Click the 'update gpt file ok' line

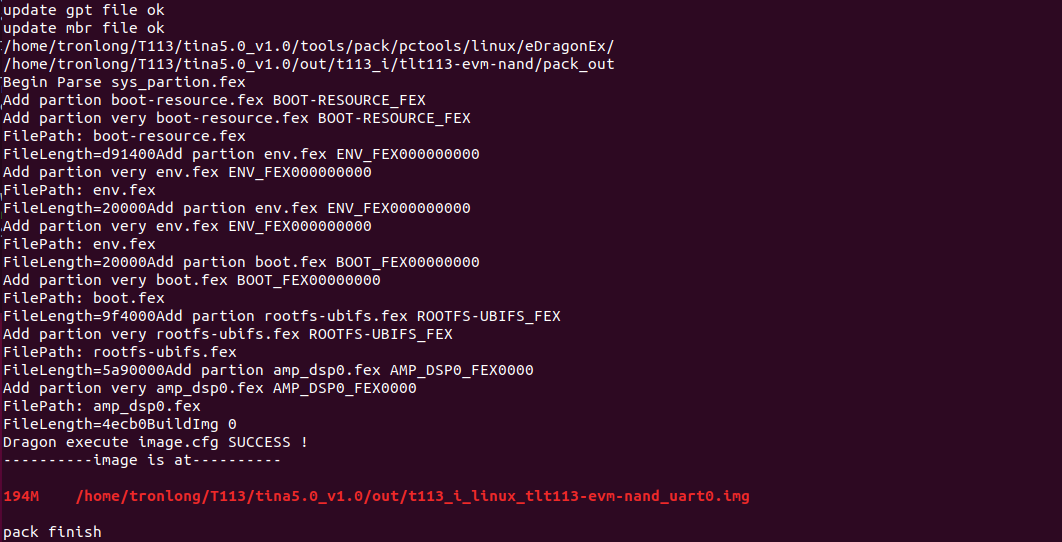click(83, 11)
